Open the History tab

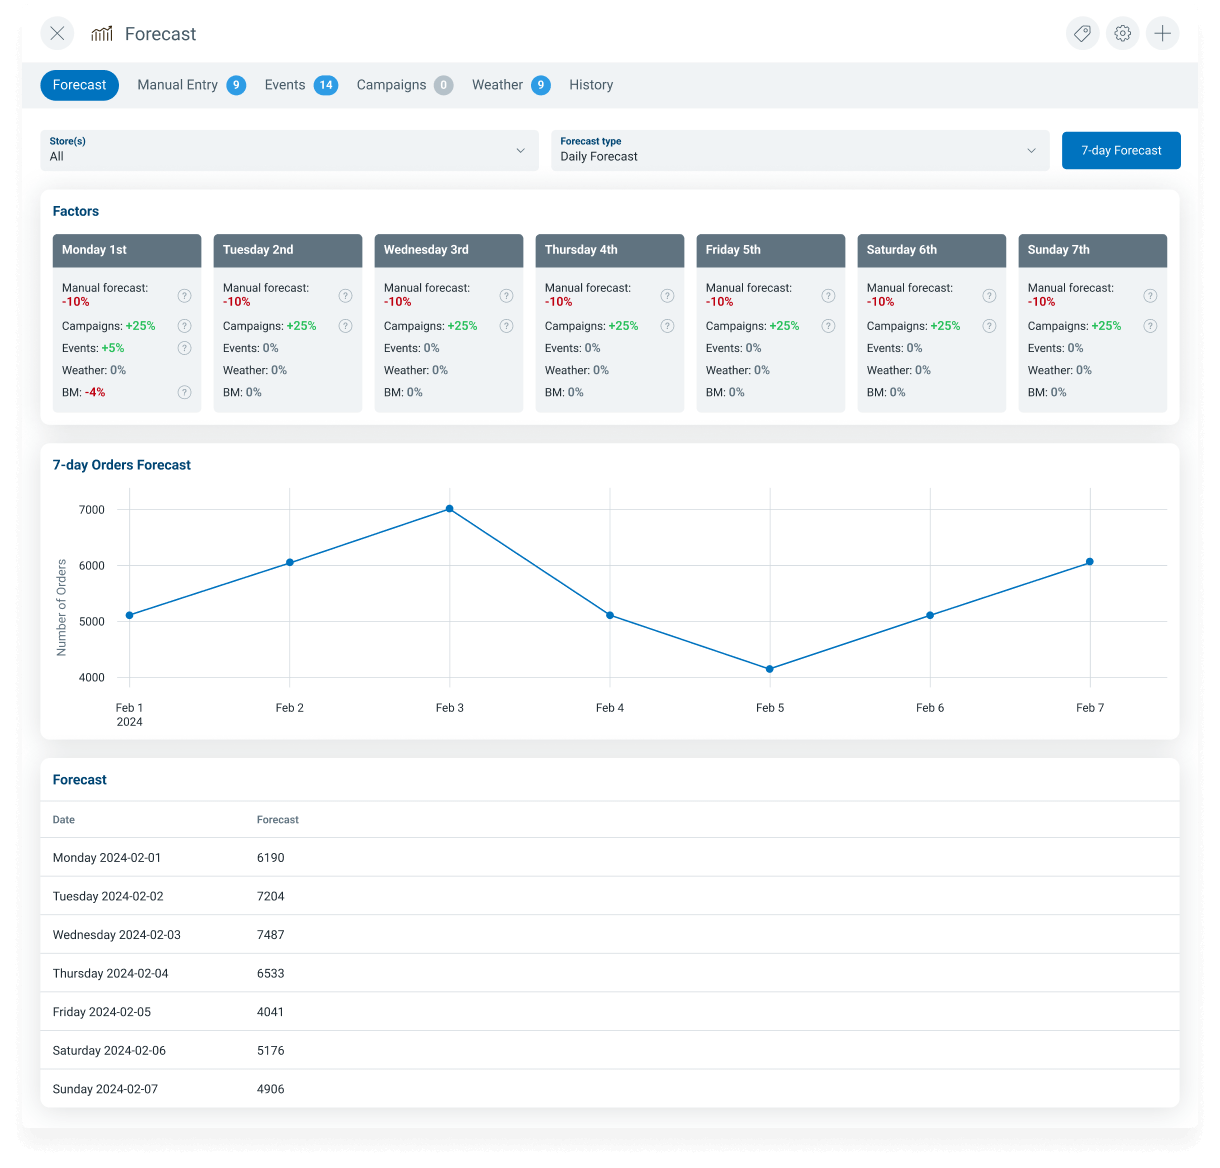tap(591, 85)
